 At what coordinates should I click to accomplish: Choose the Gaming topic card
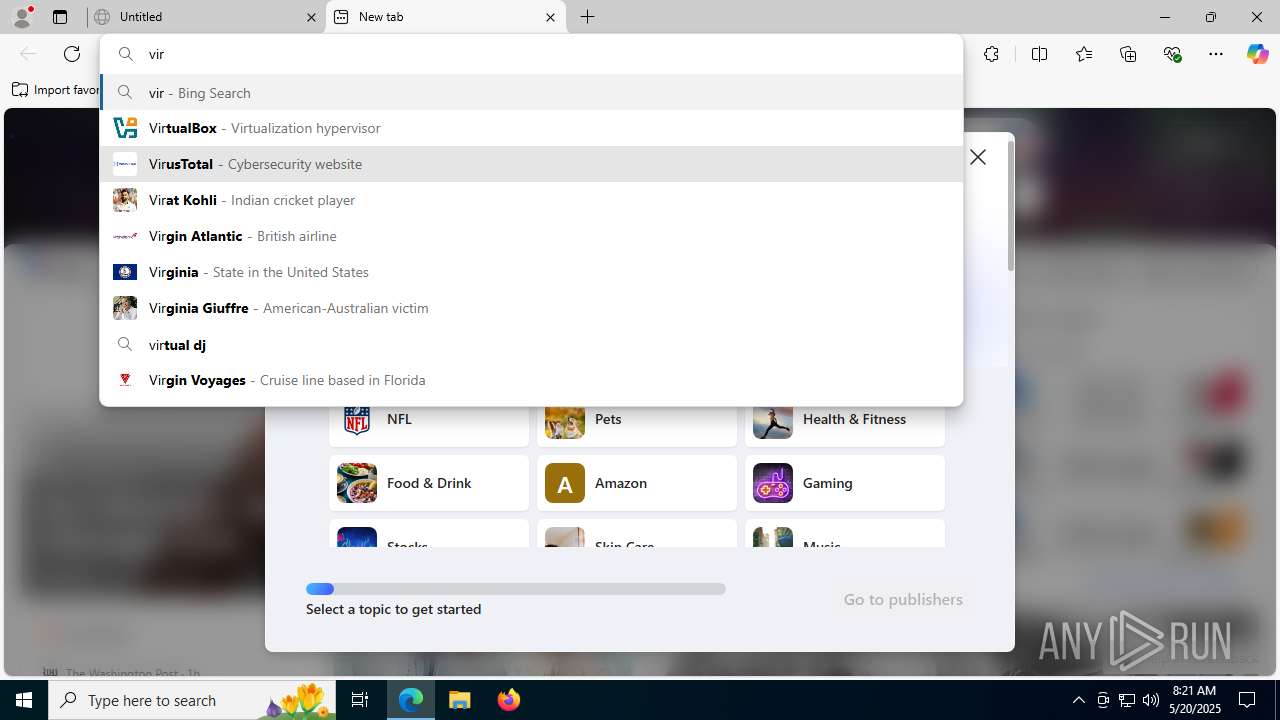pyautogui.click(x=845, y=483)
